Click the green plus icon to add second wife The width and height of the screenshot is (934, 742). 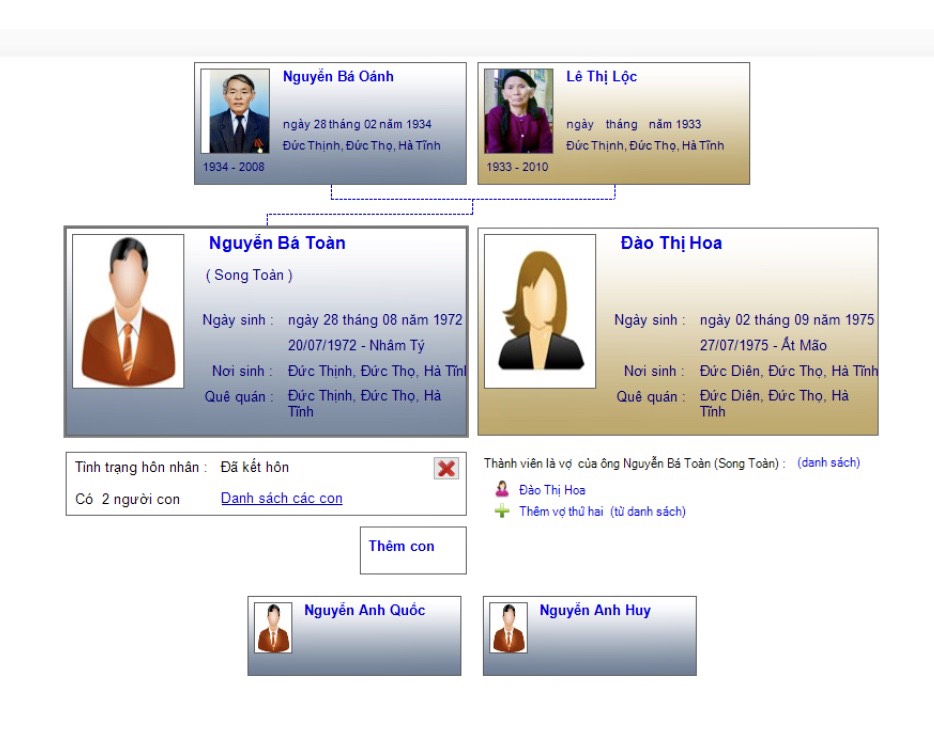pyautogui.click(x=502, y=511)
